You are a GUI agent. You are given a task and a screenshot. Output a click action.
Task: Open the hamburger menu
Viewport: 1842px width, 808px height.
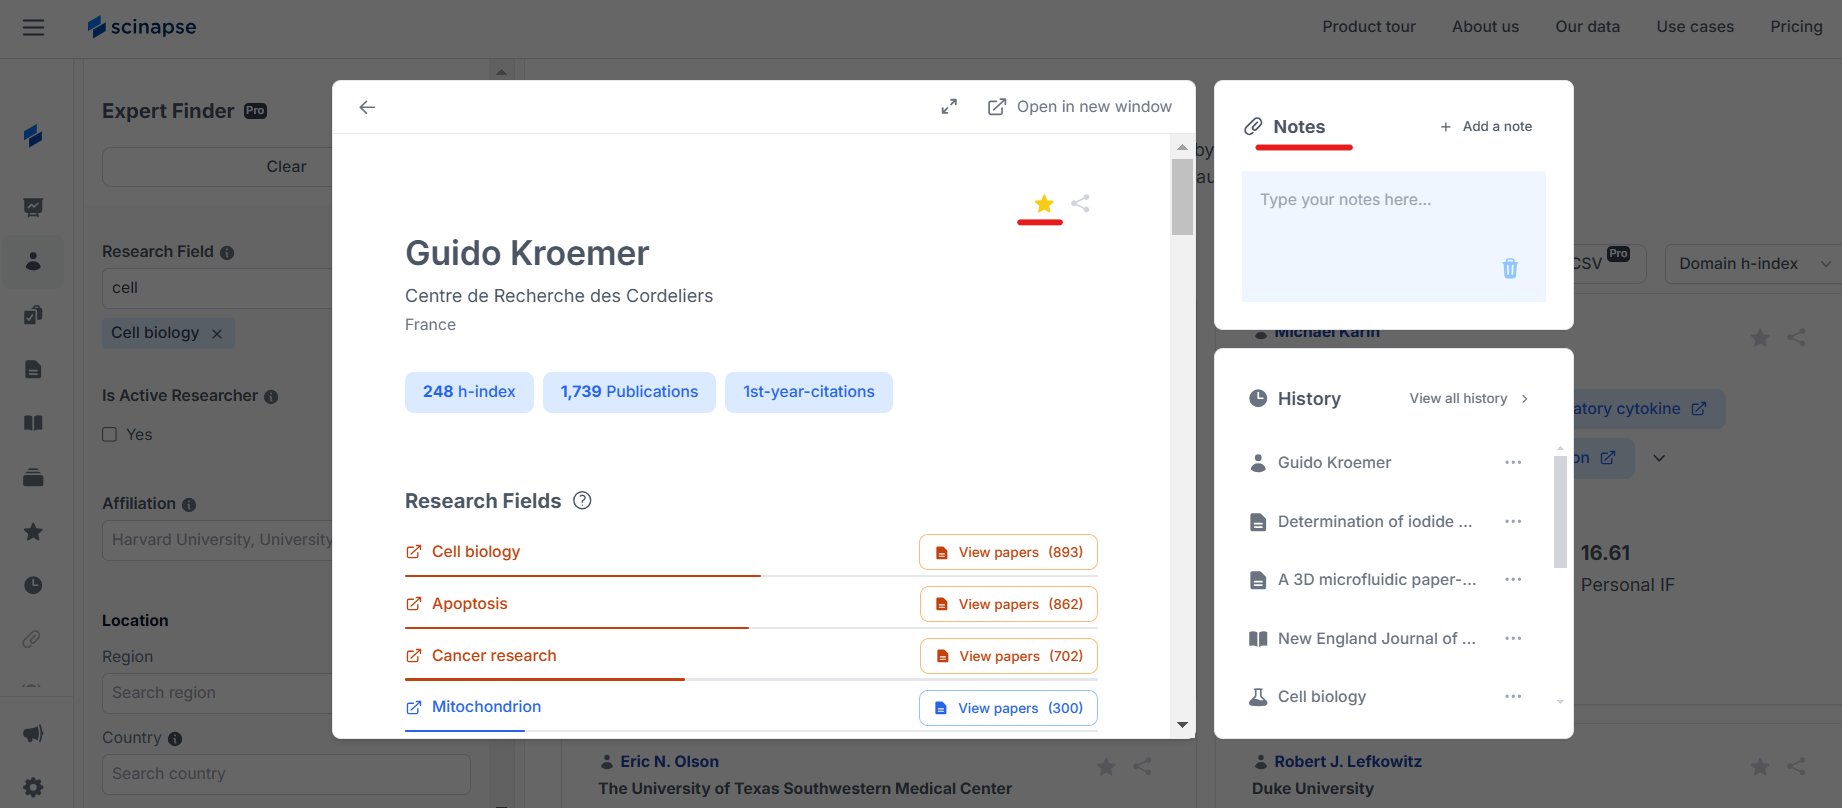click(x=33, y=27)
